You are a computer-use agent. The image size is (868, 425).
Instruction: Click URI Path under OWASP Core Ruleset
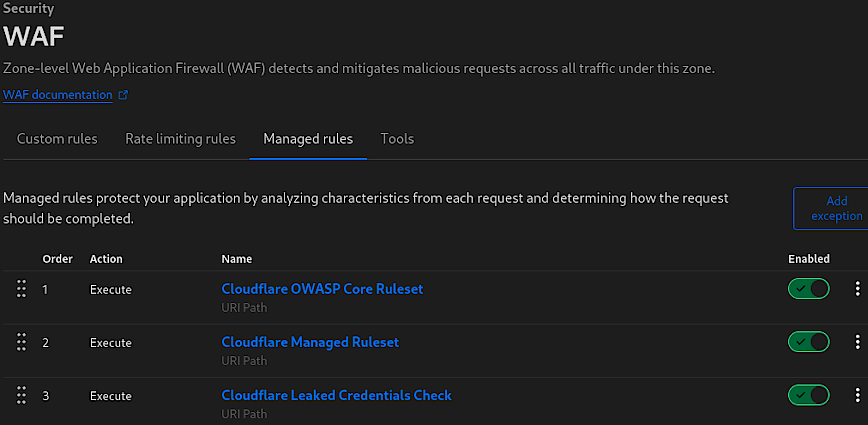click(244, 307)
